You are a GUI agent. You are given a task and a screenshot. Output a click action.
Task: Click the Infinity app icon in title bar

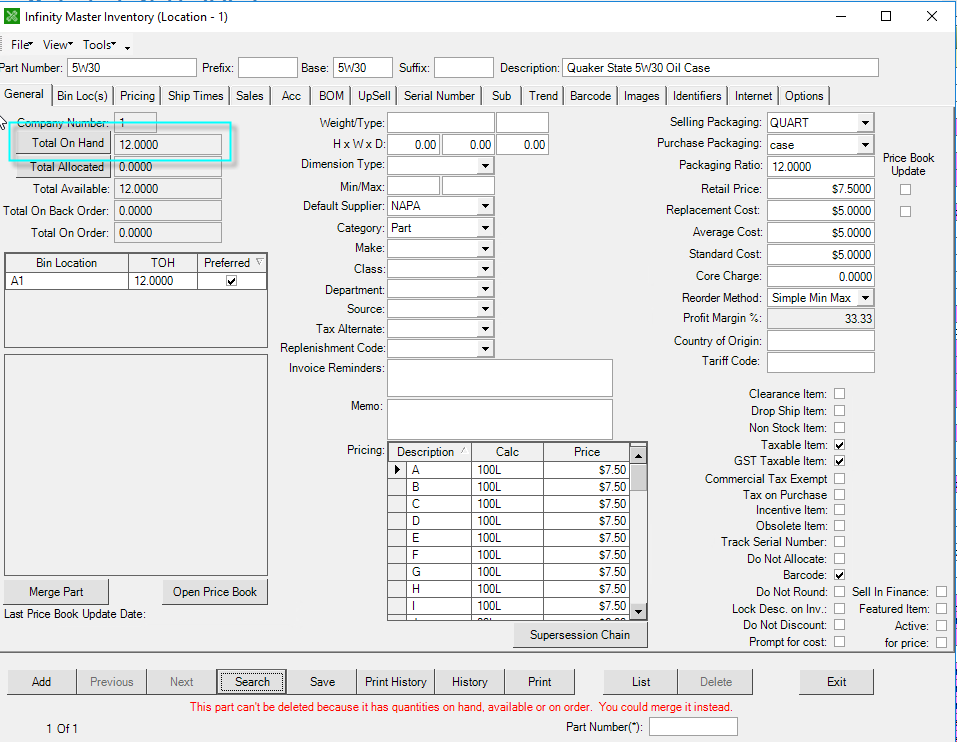[12, 16]
